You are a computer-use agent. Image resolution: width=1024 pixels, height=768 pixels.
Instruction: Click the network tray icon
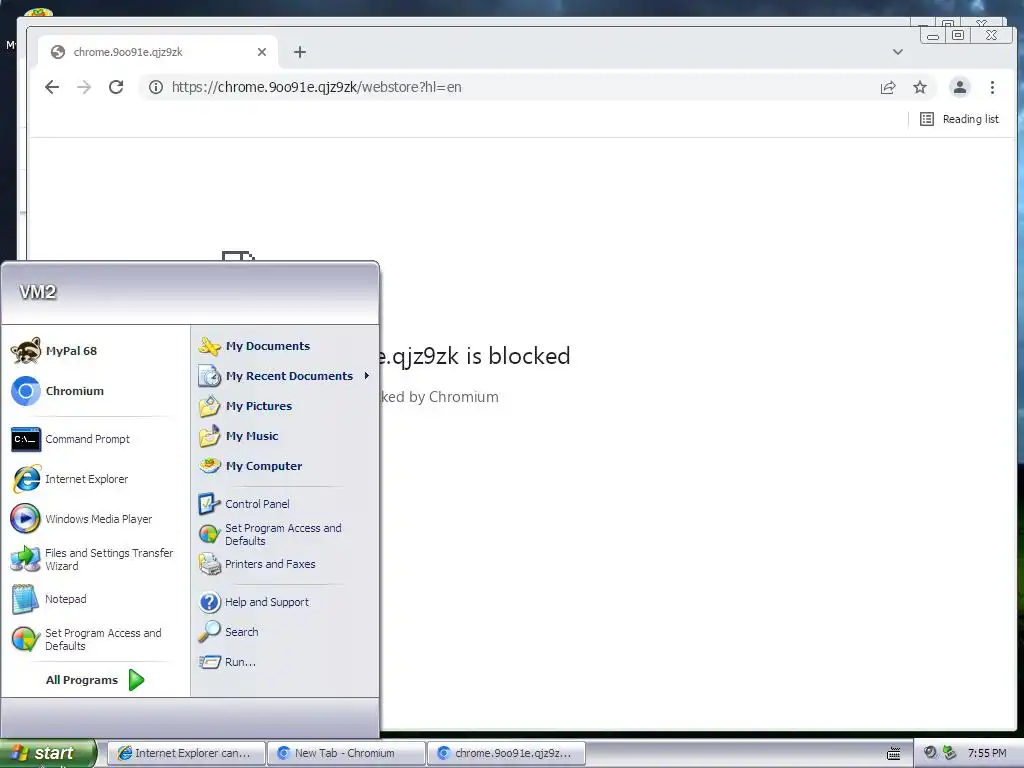tap(949, 753)
